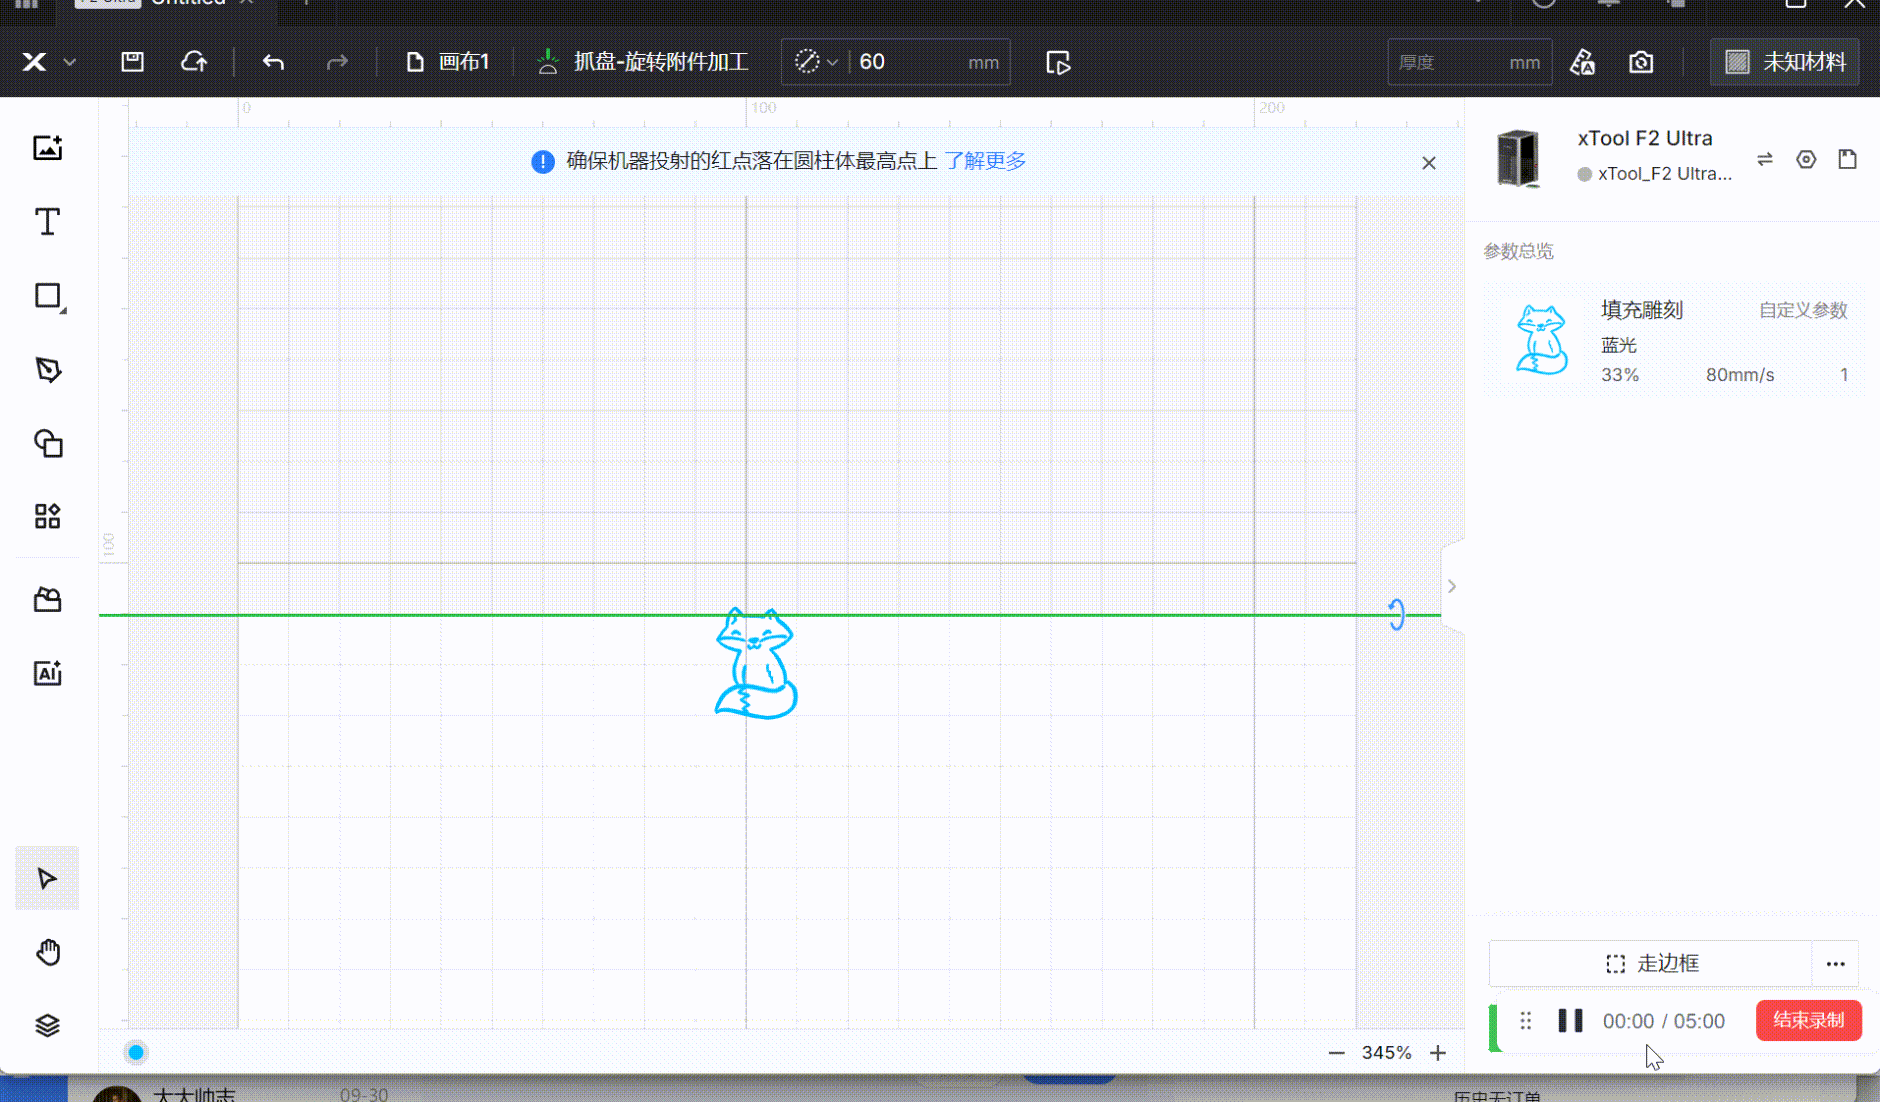Click the camera capture icon
Viewport: 1880px width, 1102px height.
click(x=1640, y=62)
